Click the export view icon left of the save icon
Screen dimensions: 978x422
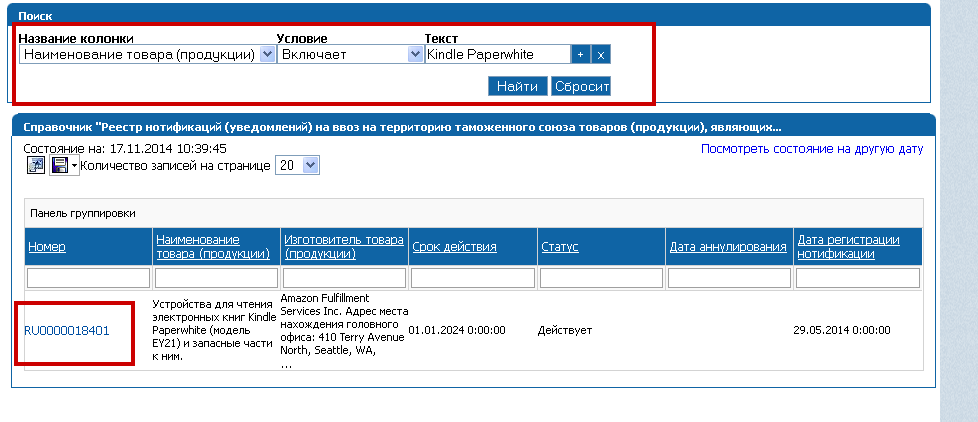pyautogui.click(x=36, y=165)
